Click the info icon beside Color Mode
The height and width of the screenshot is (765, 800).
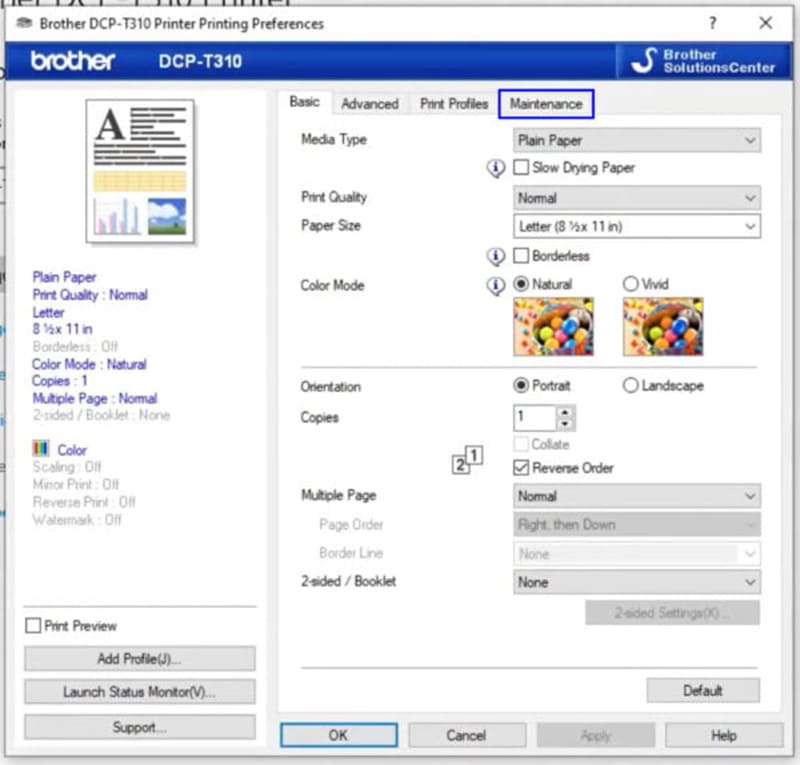click(495, 285)
